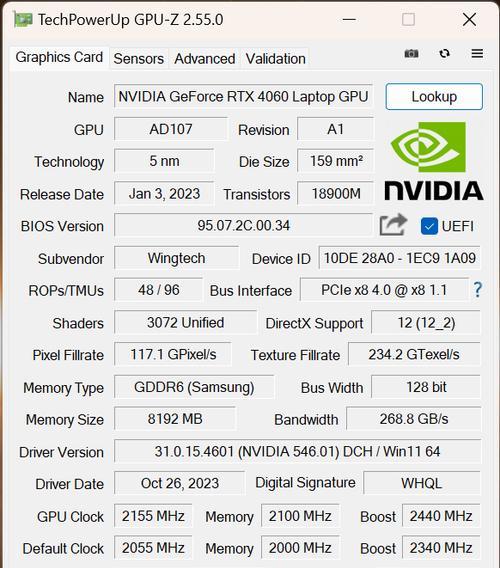Click the BIOS Version field
Image resolution: width=500 pixels, height=568 pixels.
tap(243, 226)
